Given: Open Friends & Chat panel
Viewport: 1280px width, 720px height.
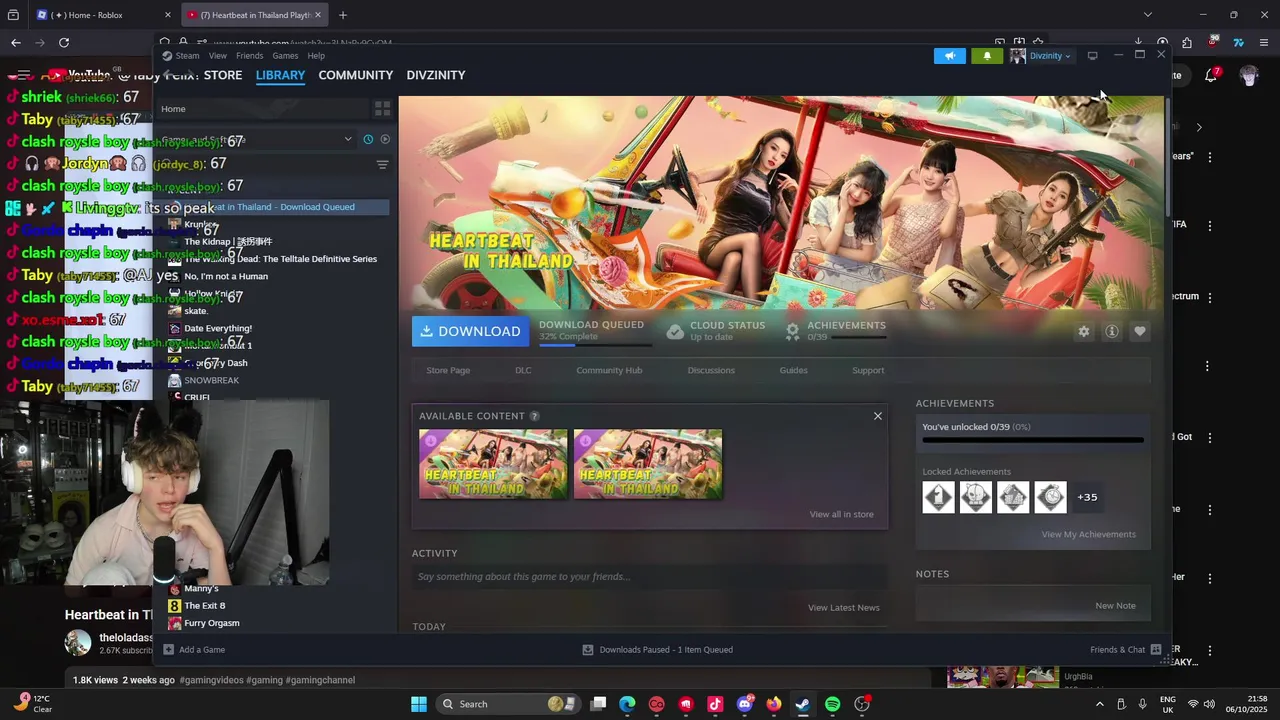Looking at the screenshot, I should [1125, 650].
